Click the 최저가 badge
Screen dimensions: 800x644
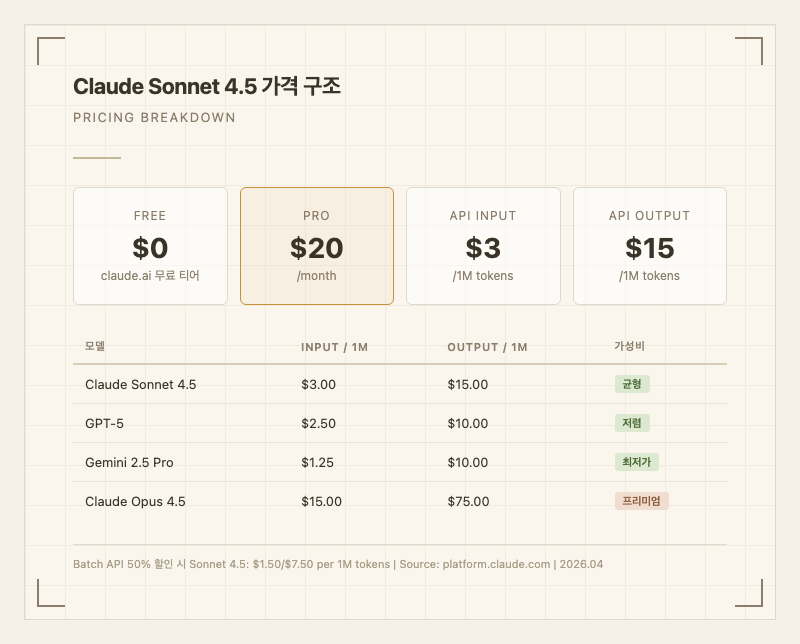click(x=636, y=462)
